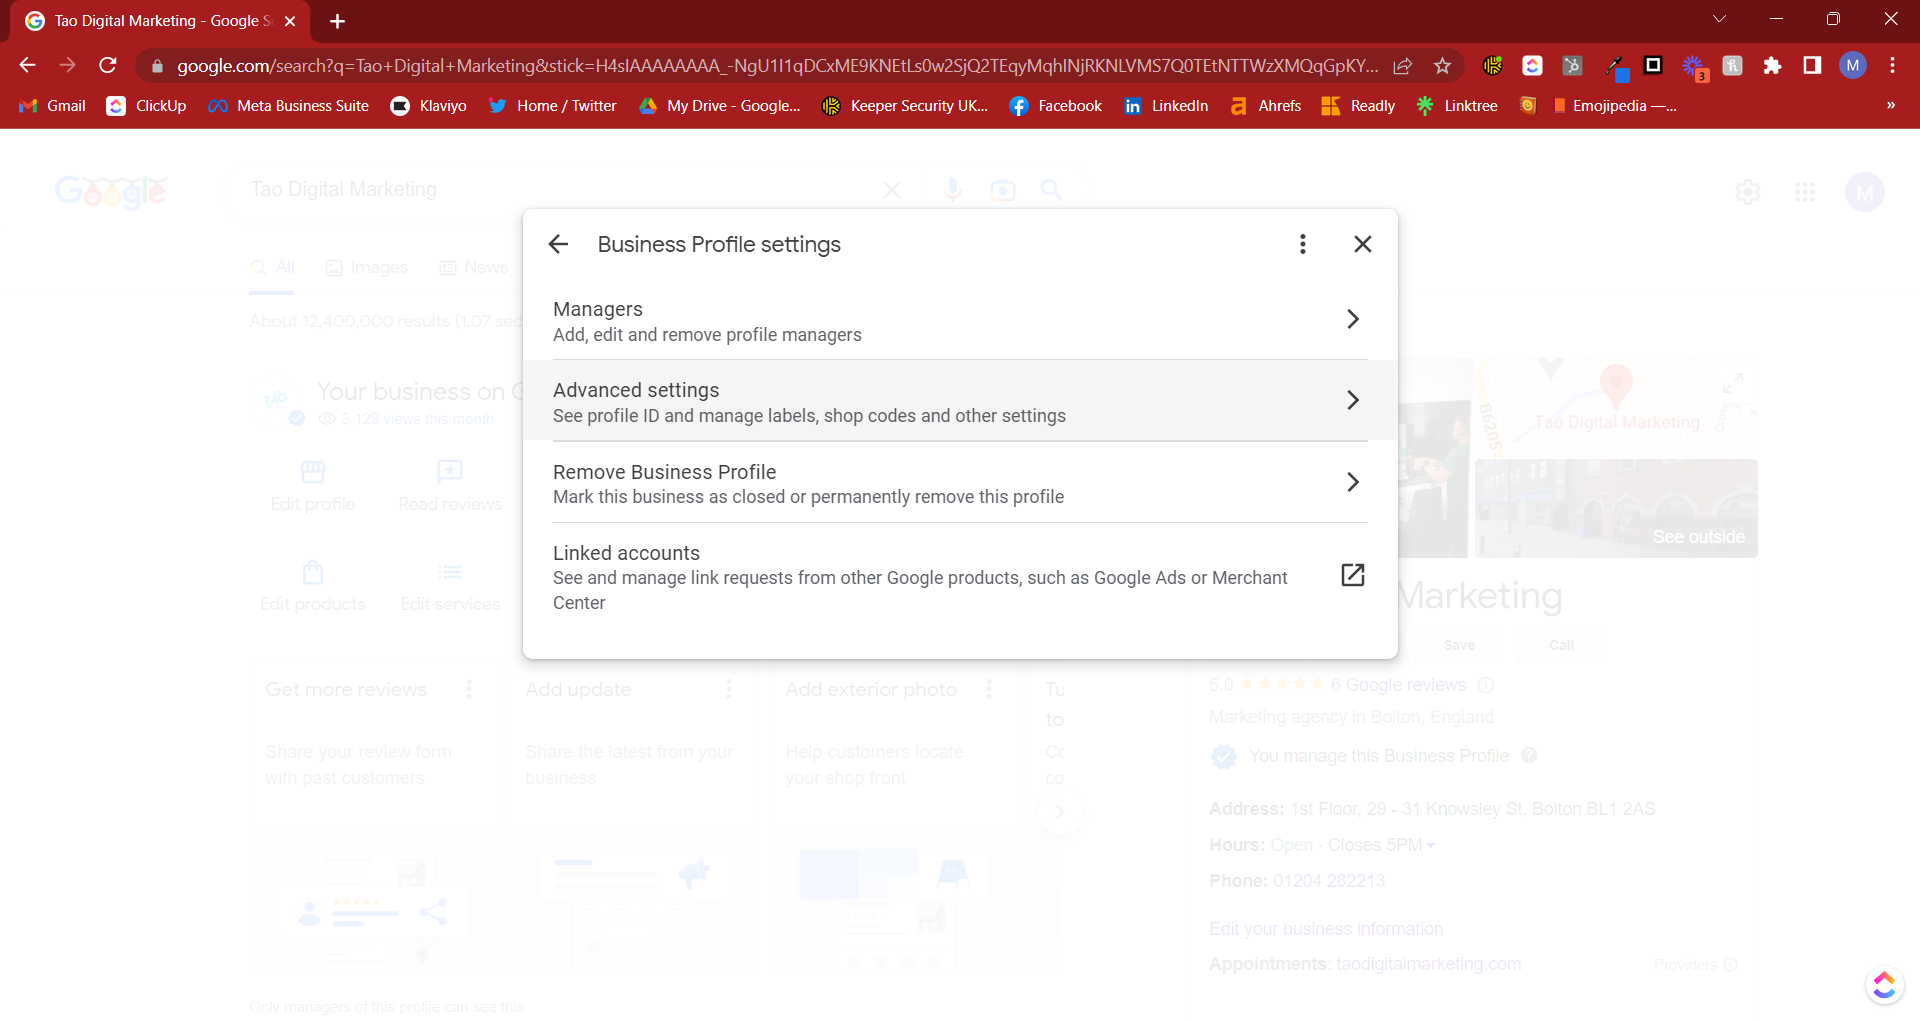Open the Chrome three-dot menu
The image size is (1920, 1020).
click(x=1892, y=66)
